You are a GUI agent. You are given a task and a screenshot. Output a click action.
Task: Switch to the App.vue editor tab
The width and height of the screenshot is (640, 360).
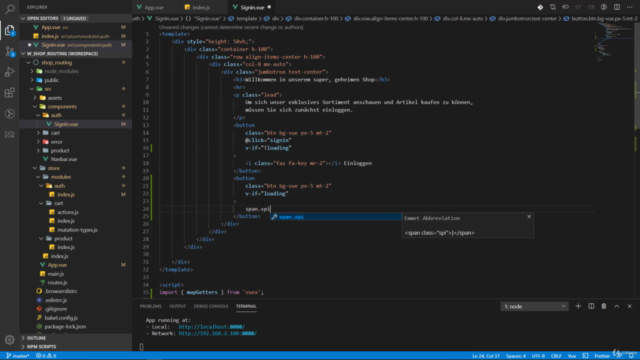click(x=154, y=7)
